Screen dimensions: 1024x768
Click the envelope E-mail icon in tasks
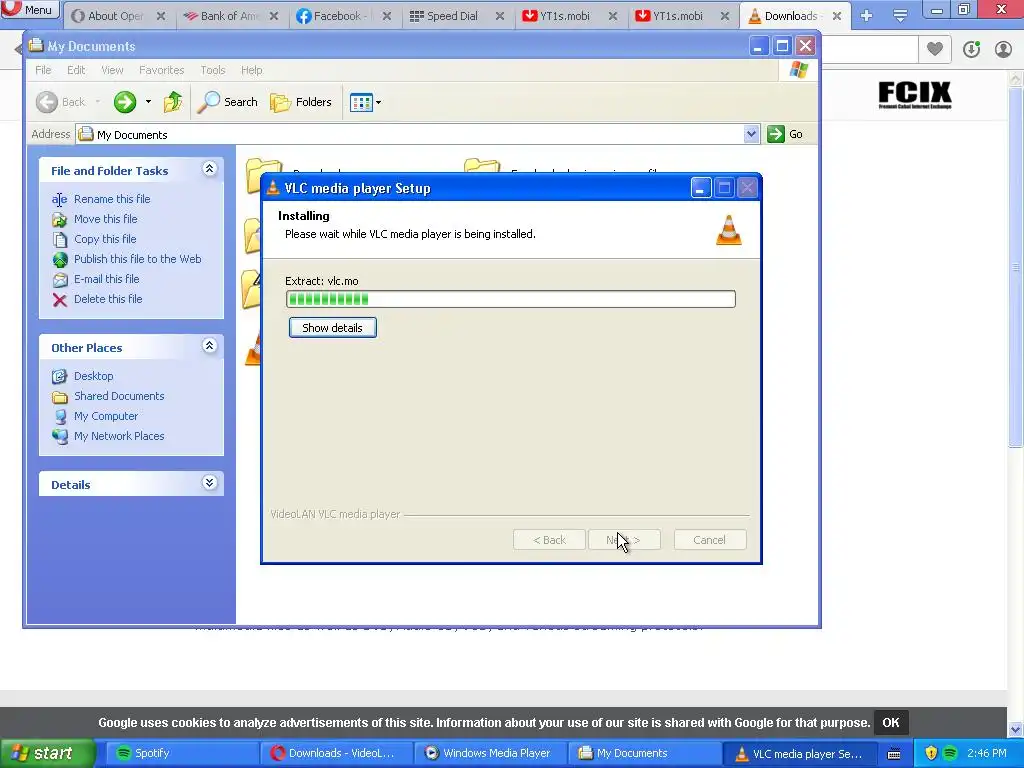click(59, 280)
